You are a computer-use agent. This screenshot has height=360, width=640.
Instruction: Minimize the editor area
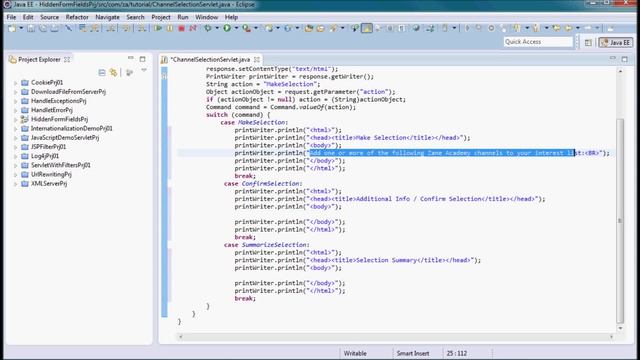click(x=613, y=58)
